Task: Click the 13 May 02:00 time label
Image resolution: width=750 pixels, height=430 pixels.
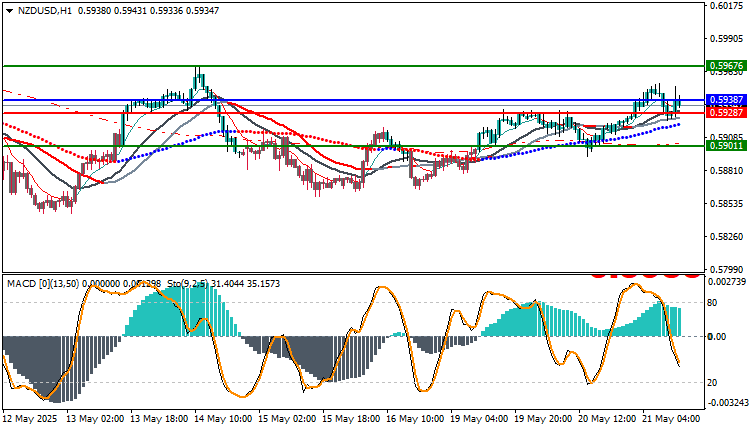Action: coord(95,419)
